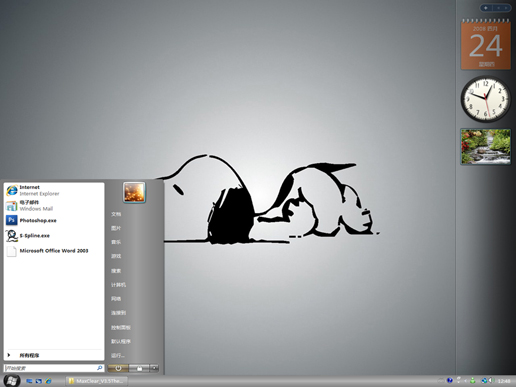
Task: Click the sidebar previous page arrow
Action: (x=498, y=8)
